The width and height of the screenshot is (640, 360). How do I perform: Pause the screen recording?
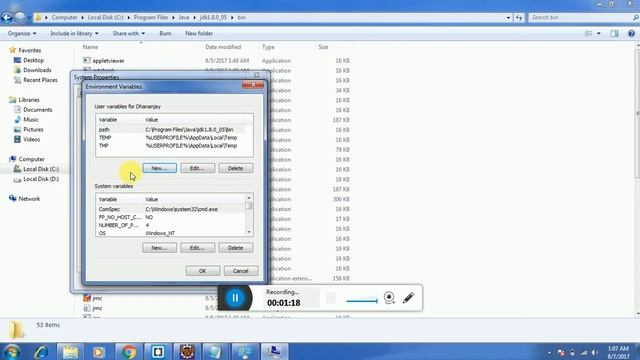pyautogui.click(x=235, y=298)
